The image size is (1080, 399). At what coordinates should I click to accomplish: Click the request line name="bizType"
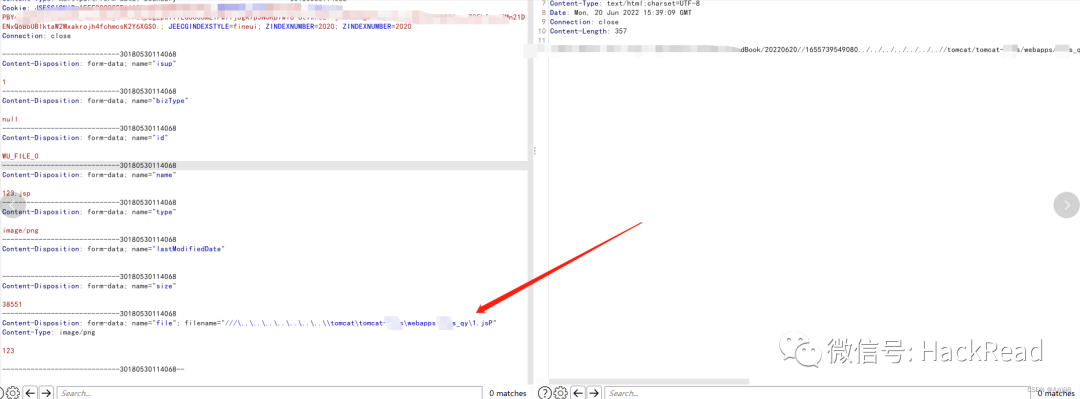96,101
